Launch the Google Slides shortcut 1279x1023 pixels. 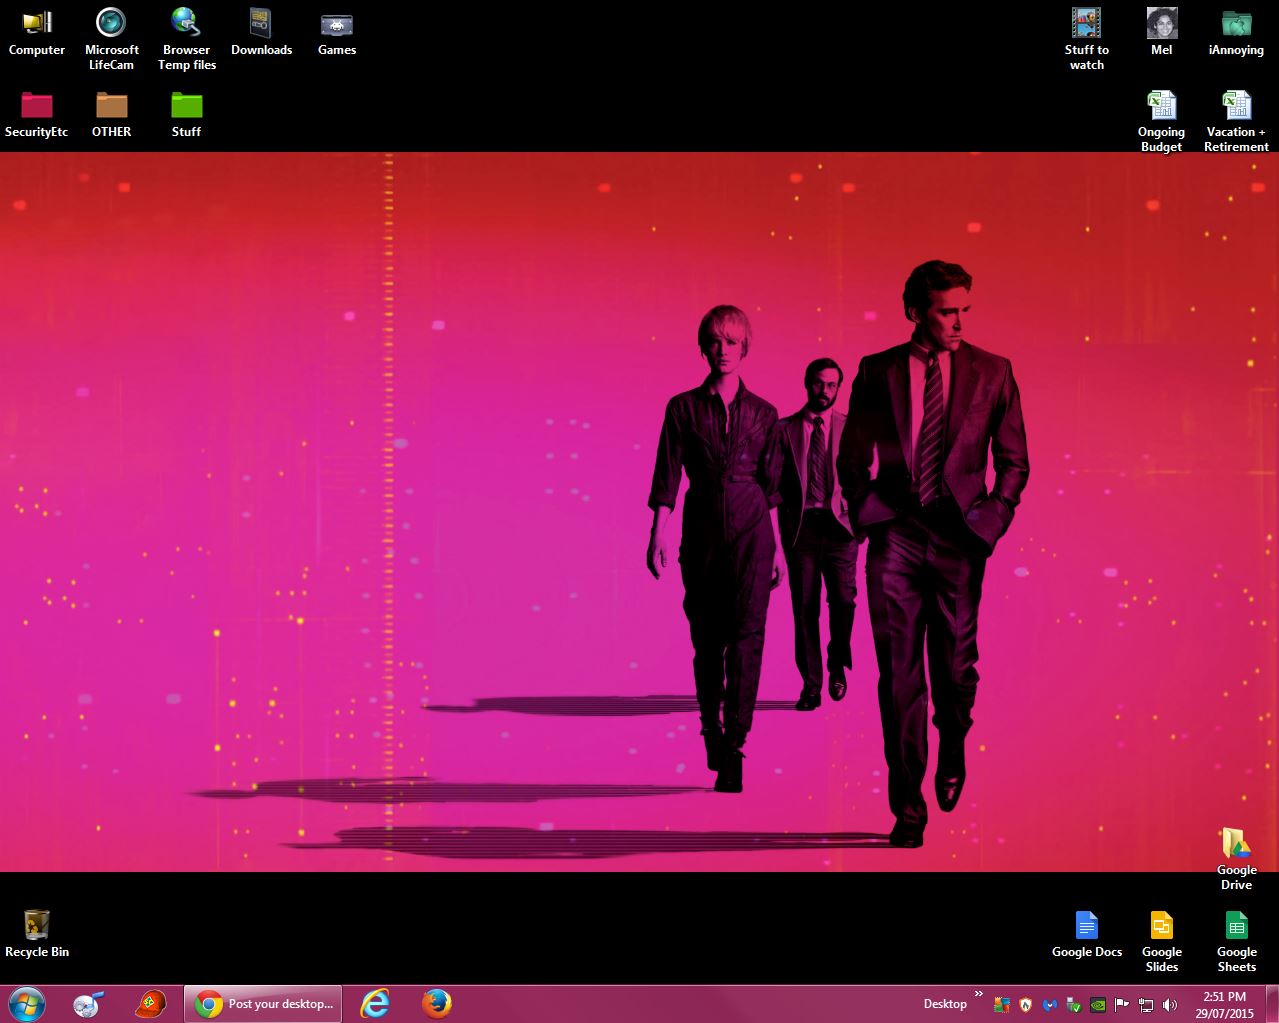[x=1161, y=941]
